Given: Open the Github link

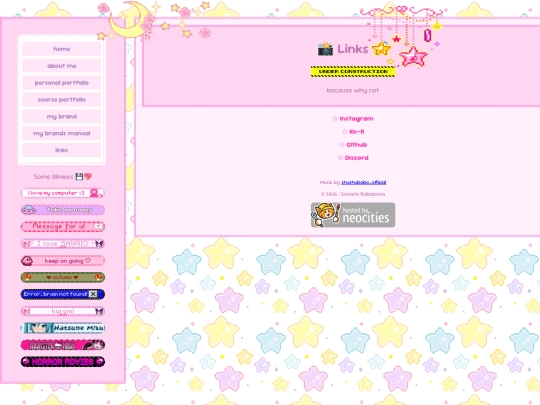Looking at the screenshot, I should pos(356,145).
